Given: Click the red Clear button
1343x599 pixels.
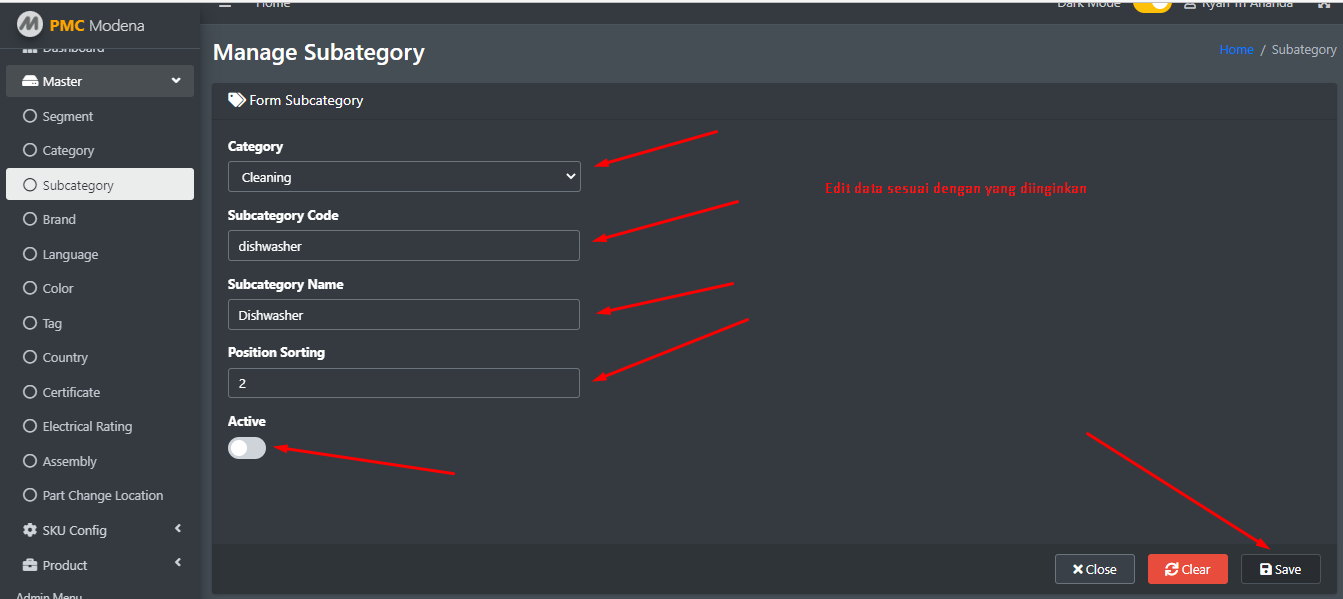Looking at the screenshot, I should [1188, 569].
